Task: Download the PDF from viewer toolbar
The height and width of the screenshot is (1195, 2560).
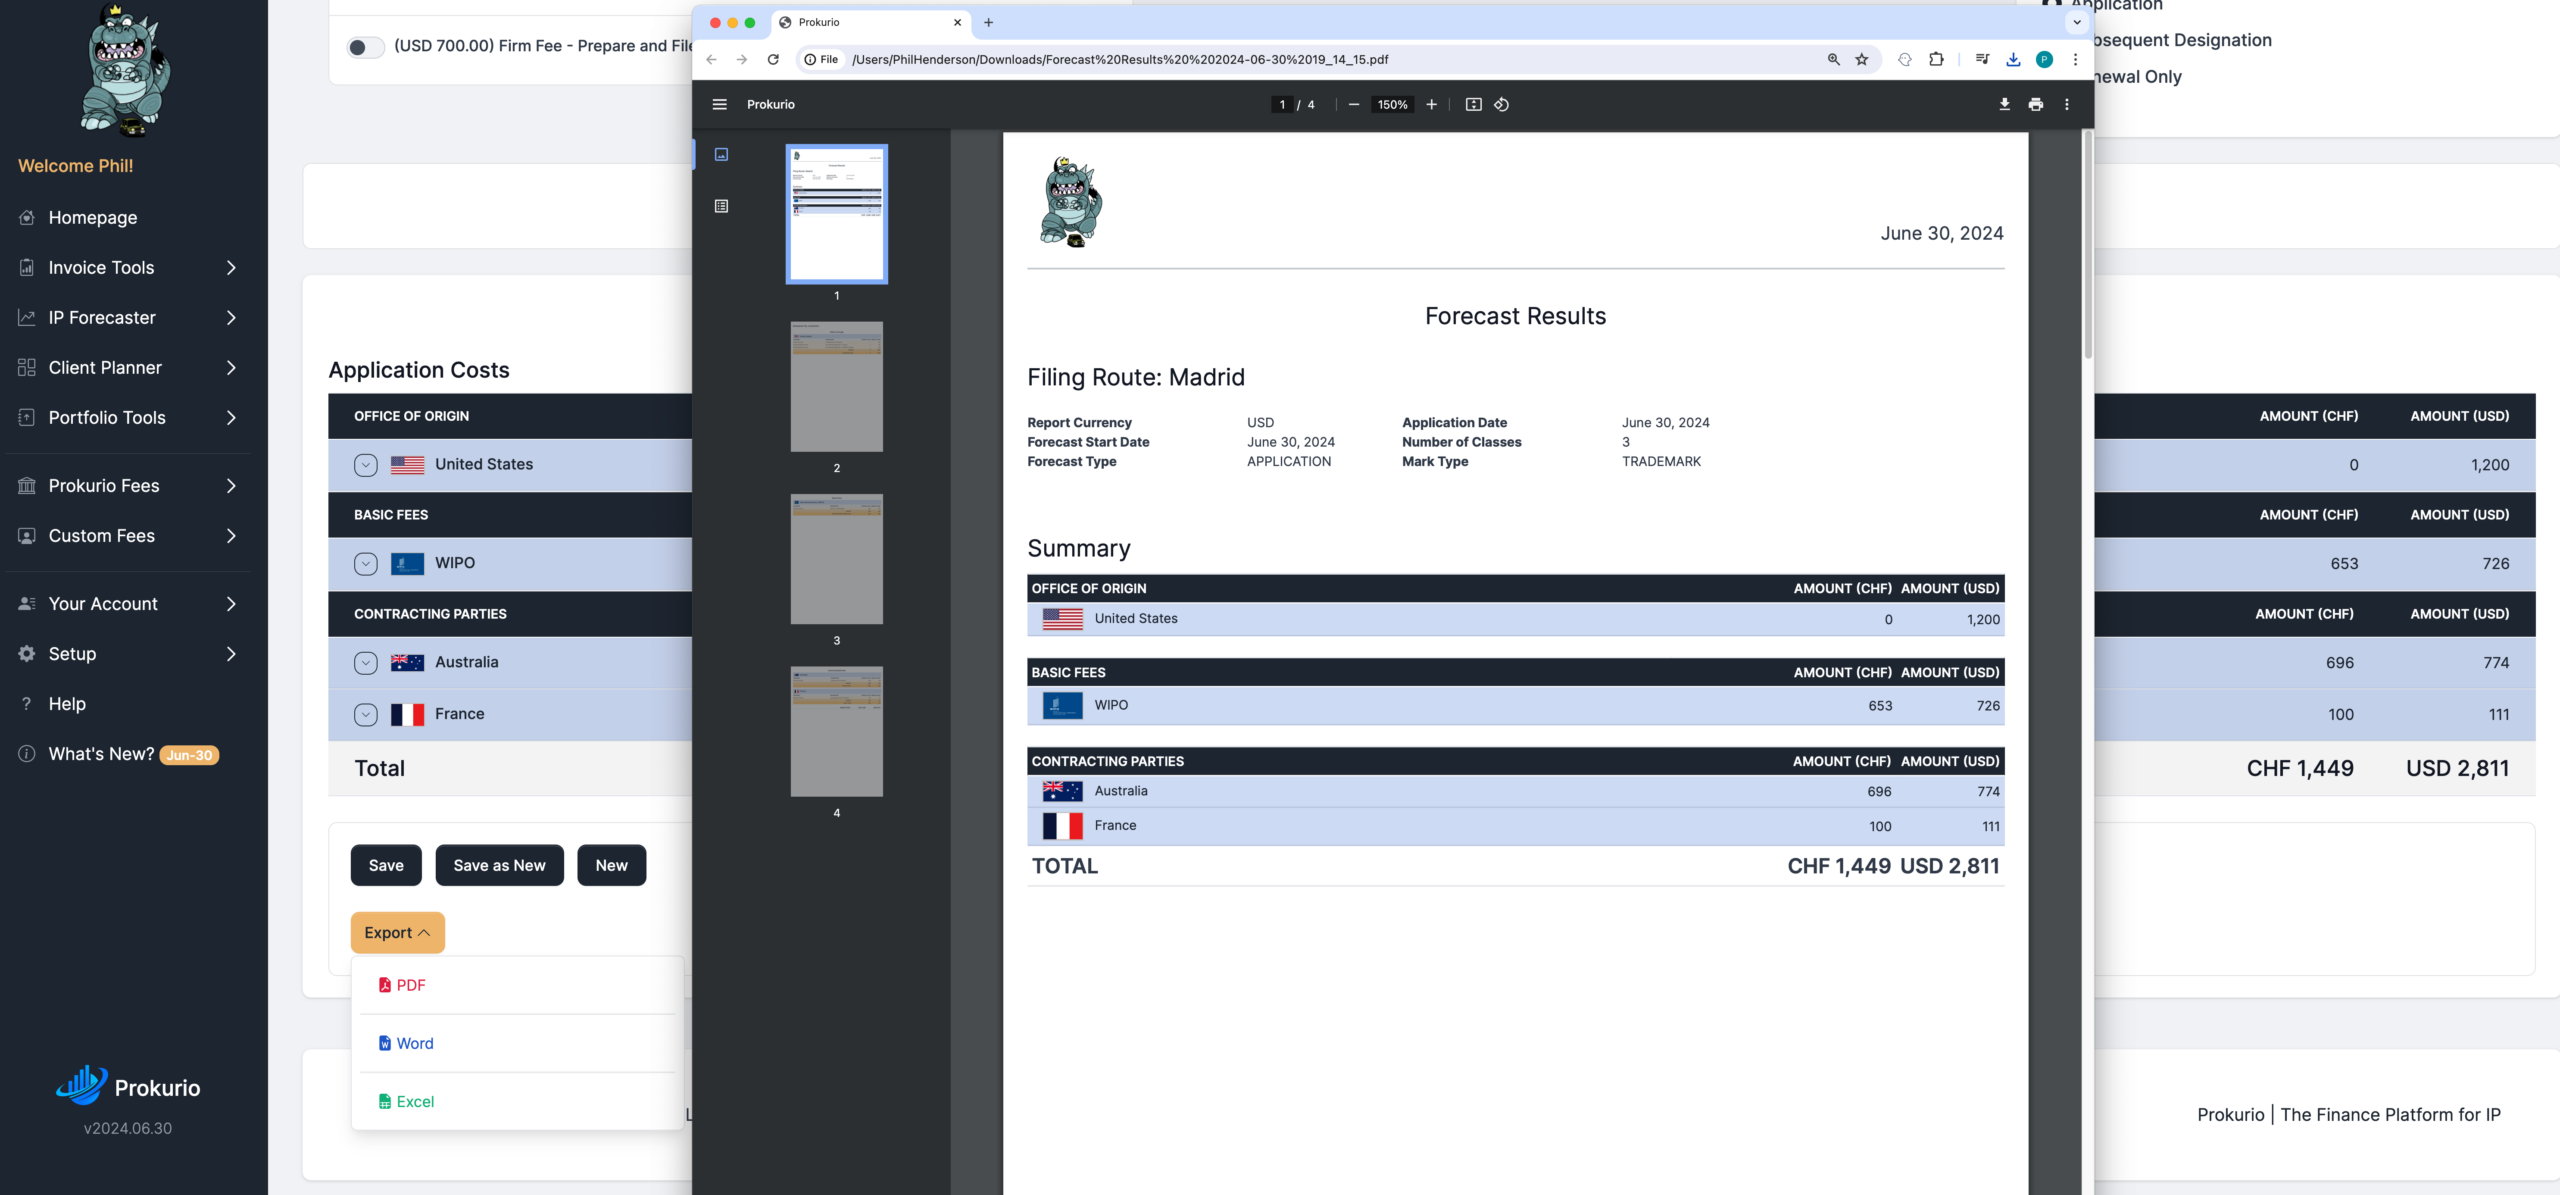Action: [x=2004, y=104]
